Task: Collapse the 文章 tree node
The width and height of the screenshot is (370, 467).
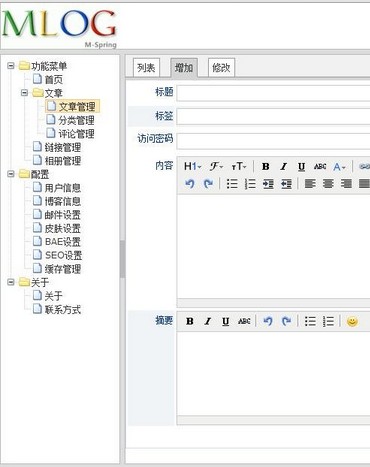Action: [x=24, y=93]
